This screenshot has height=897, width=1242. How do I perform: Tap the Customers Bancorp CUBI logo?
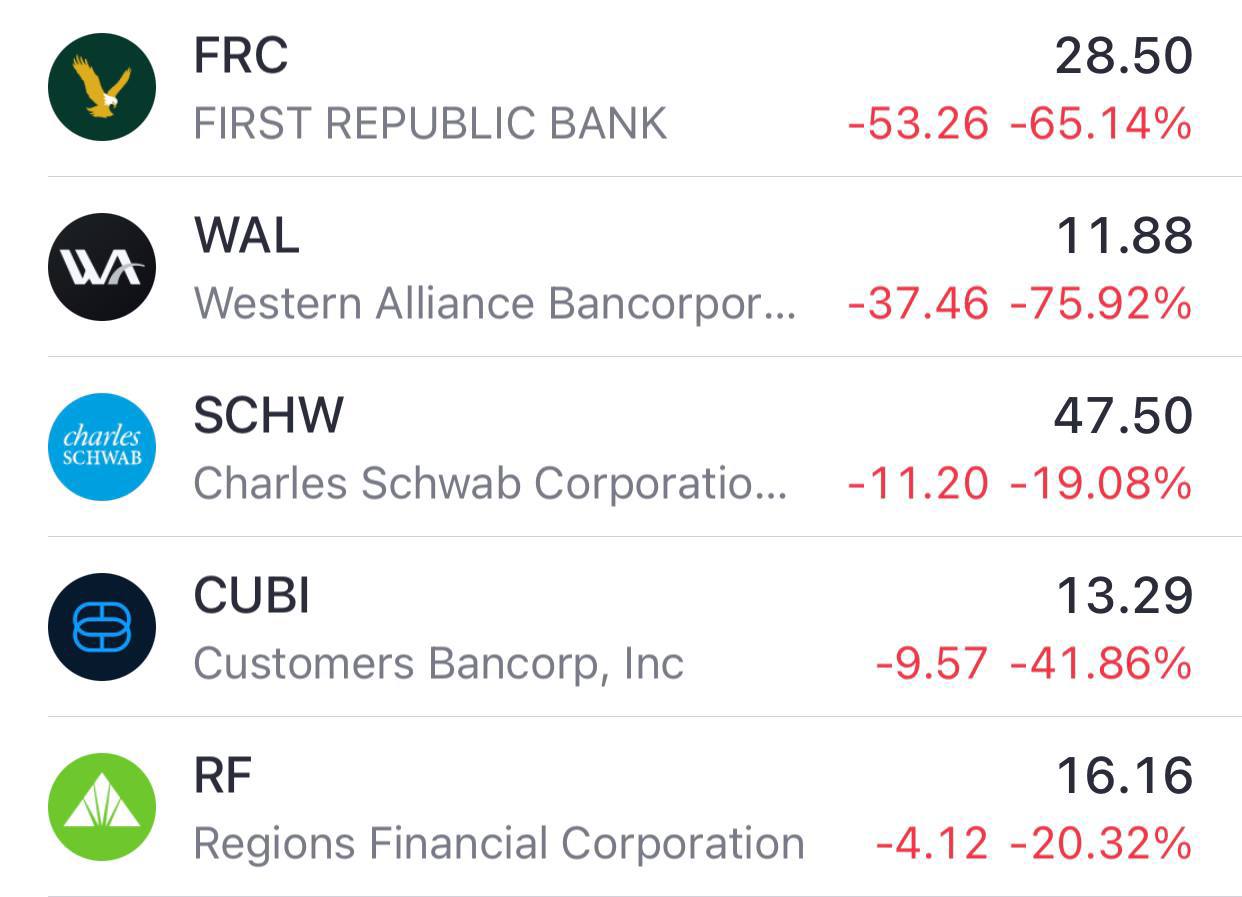pos(102,627)
